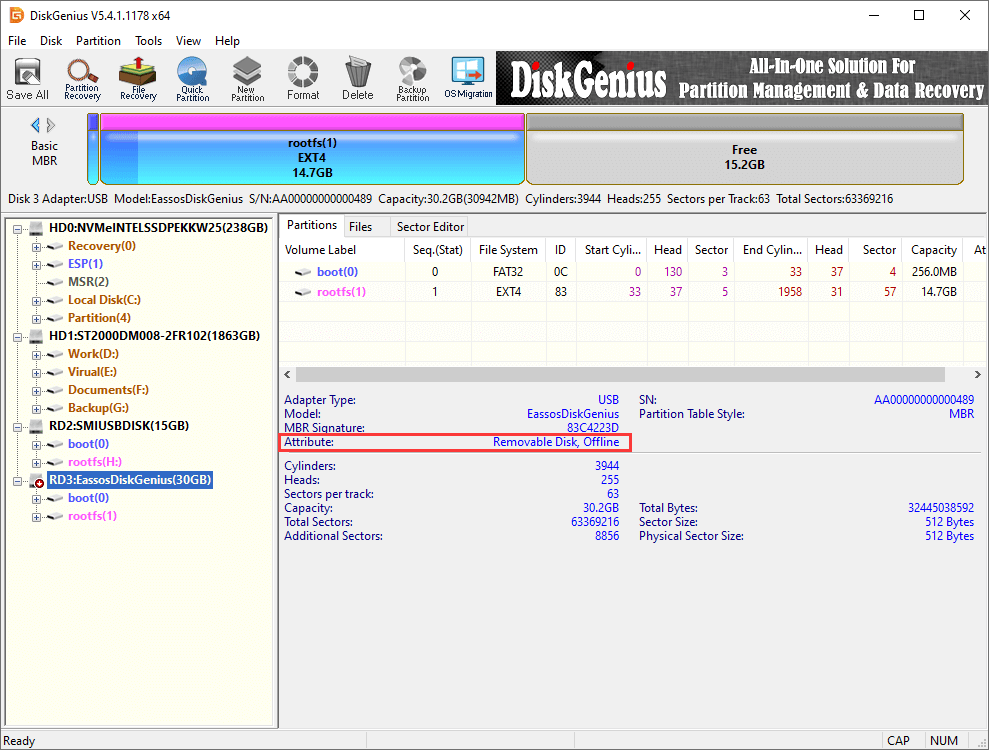Select the rootfs(1) row in partition table
Viewport: 989px width, 750px height.
pos(341,292)
